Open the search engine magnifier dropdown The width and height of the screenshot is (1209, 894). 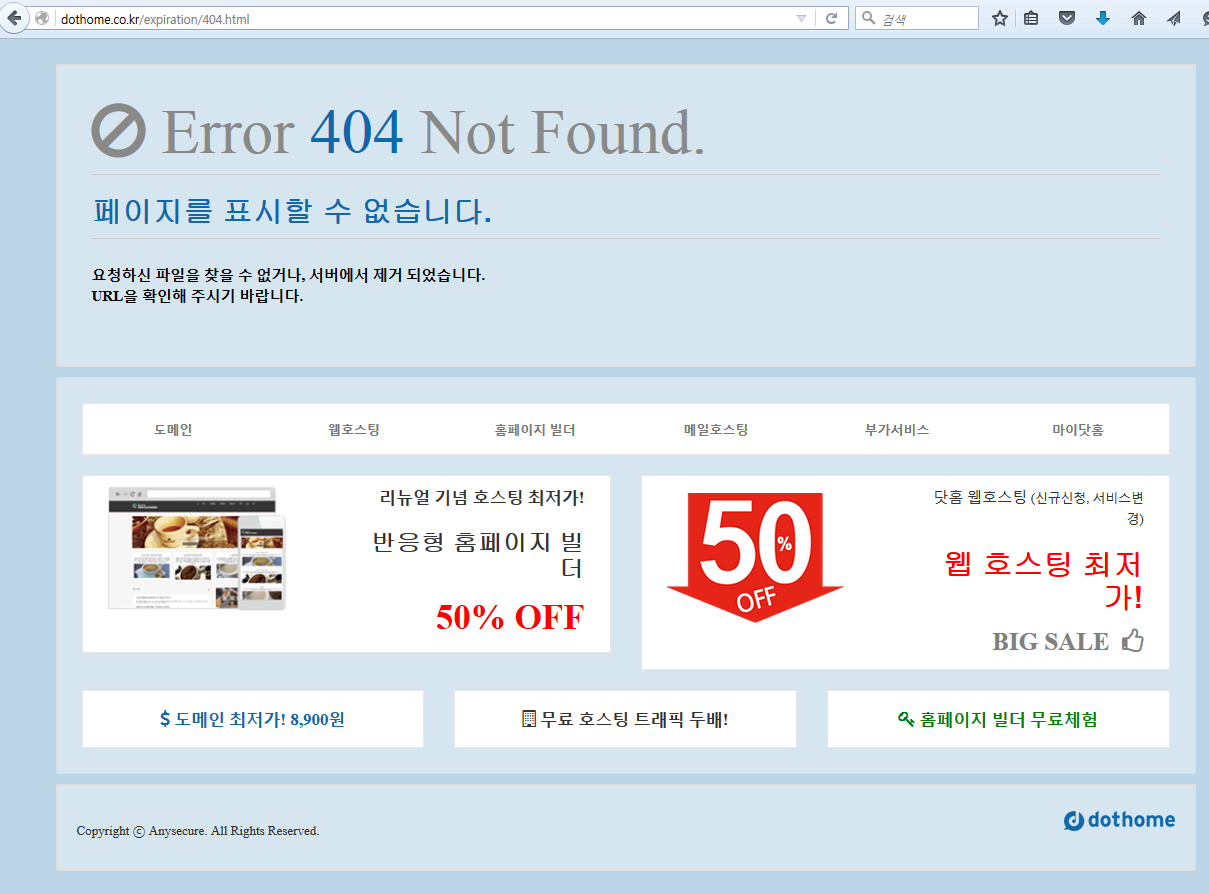[x=868, y=18]
